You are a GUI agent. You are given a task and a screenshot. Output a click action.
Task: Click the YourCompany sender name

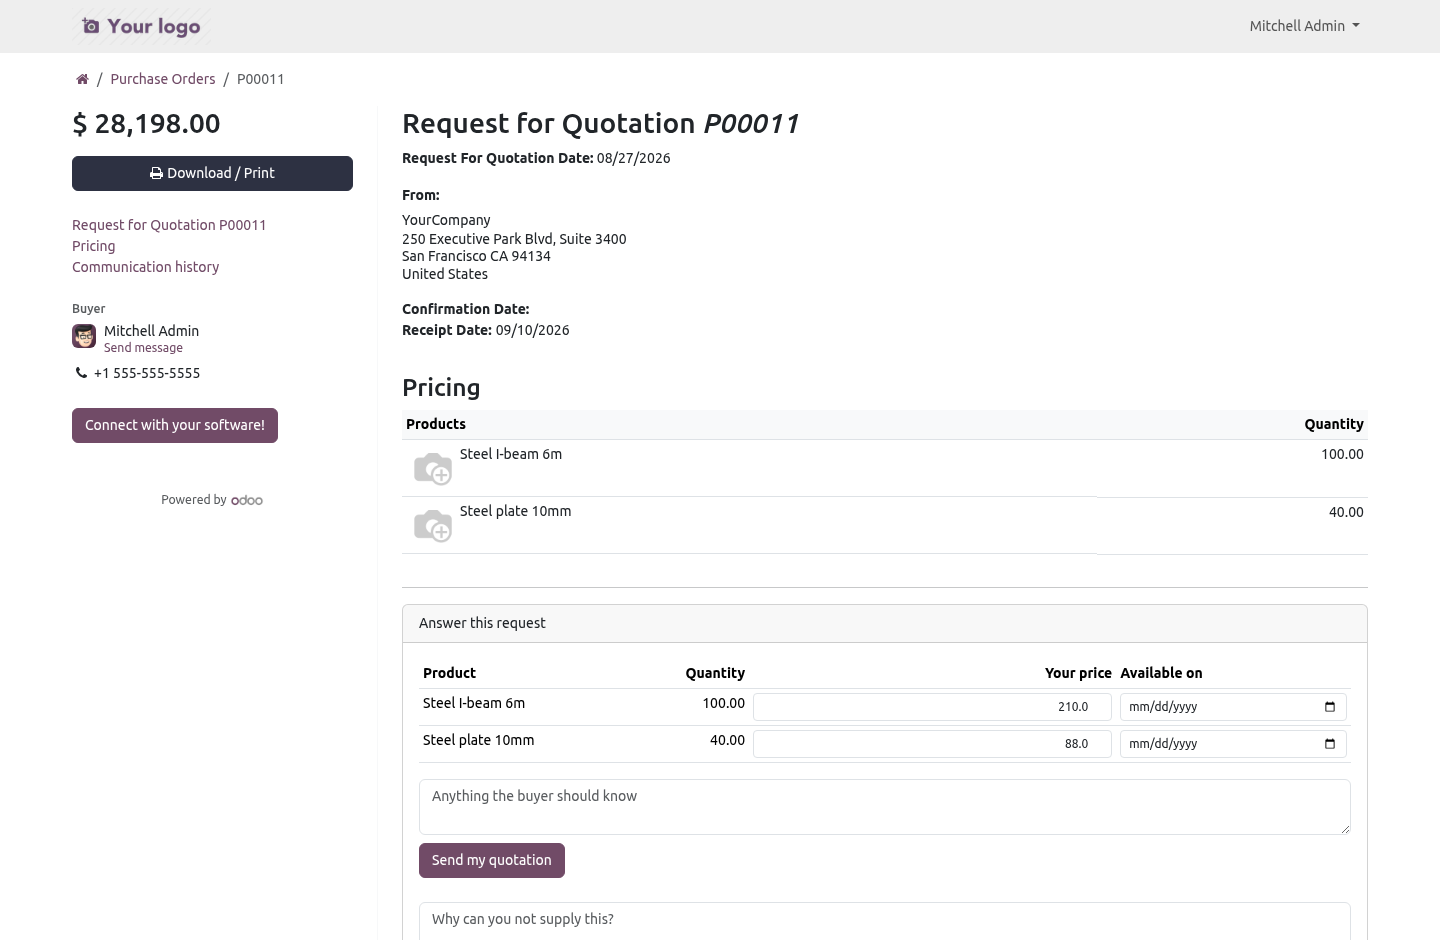click(446, 220)
